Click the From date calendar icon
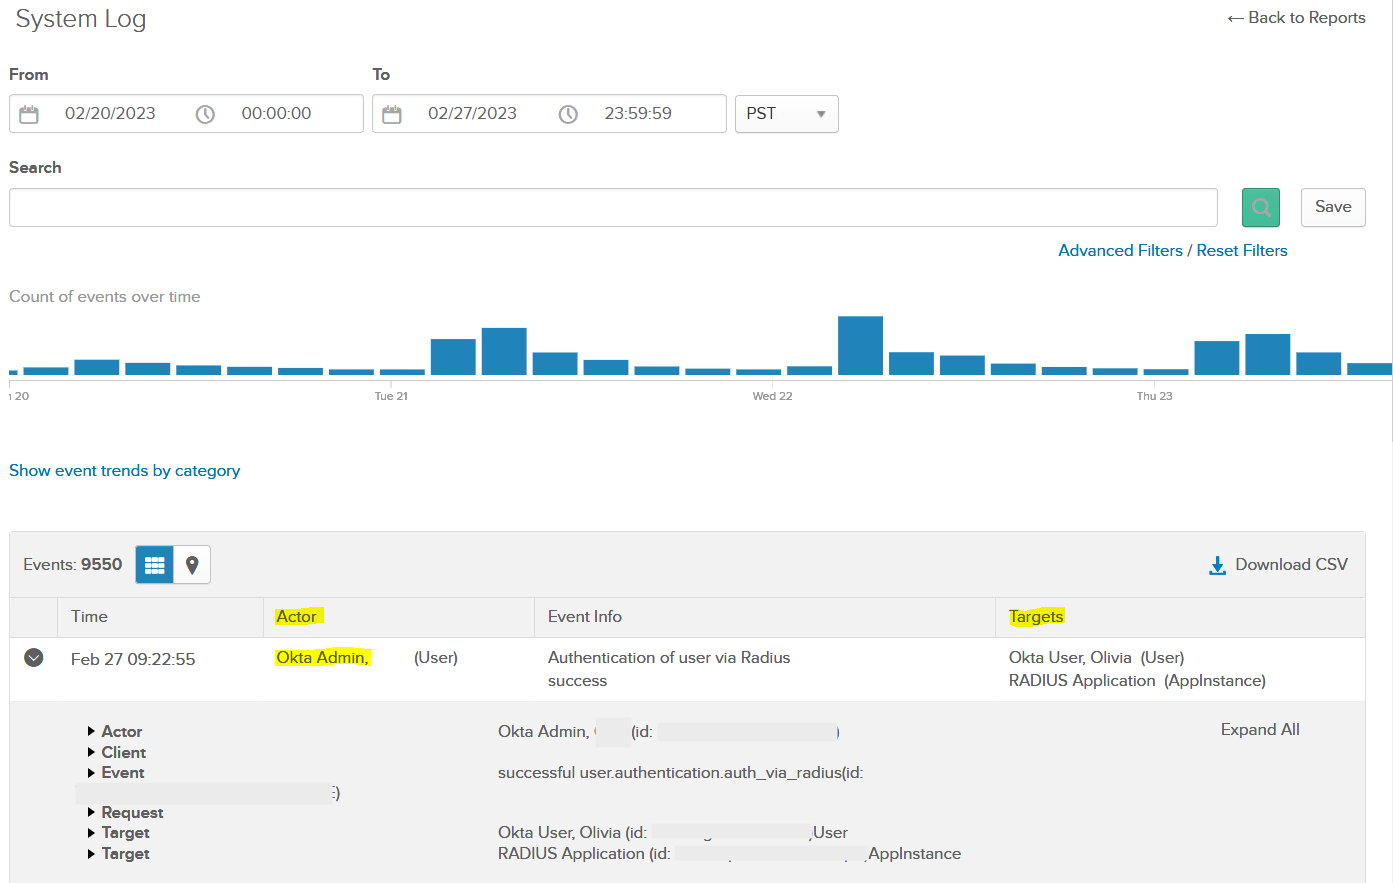 coord(29,114)
